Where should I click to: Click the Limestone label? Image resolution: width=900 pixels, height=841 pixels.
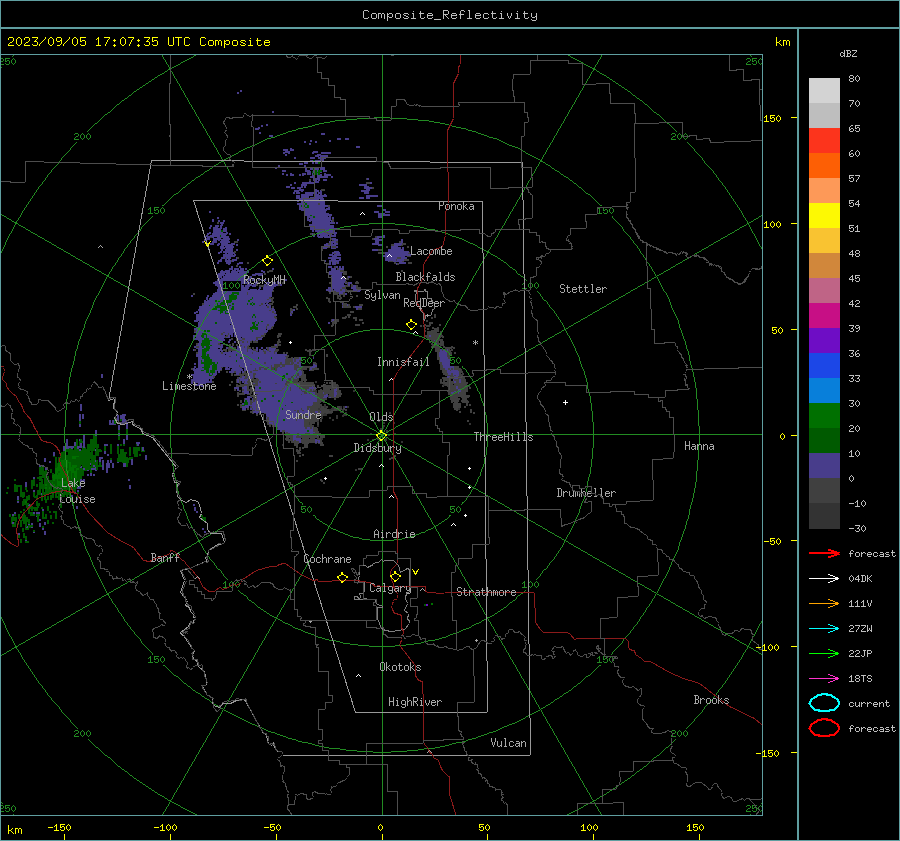[x=189, y=386]
